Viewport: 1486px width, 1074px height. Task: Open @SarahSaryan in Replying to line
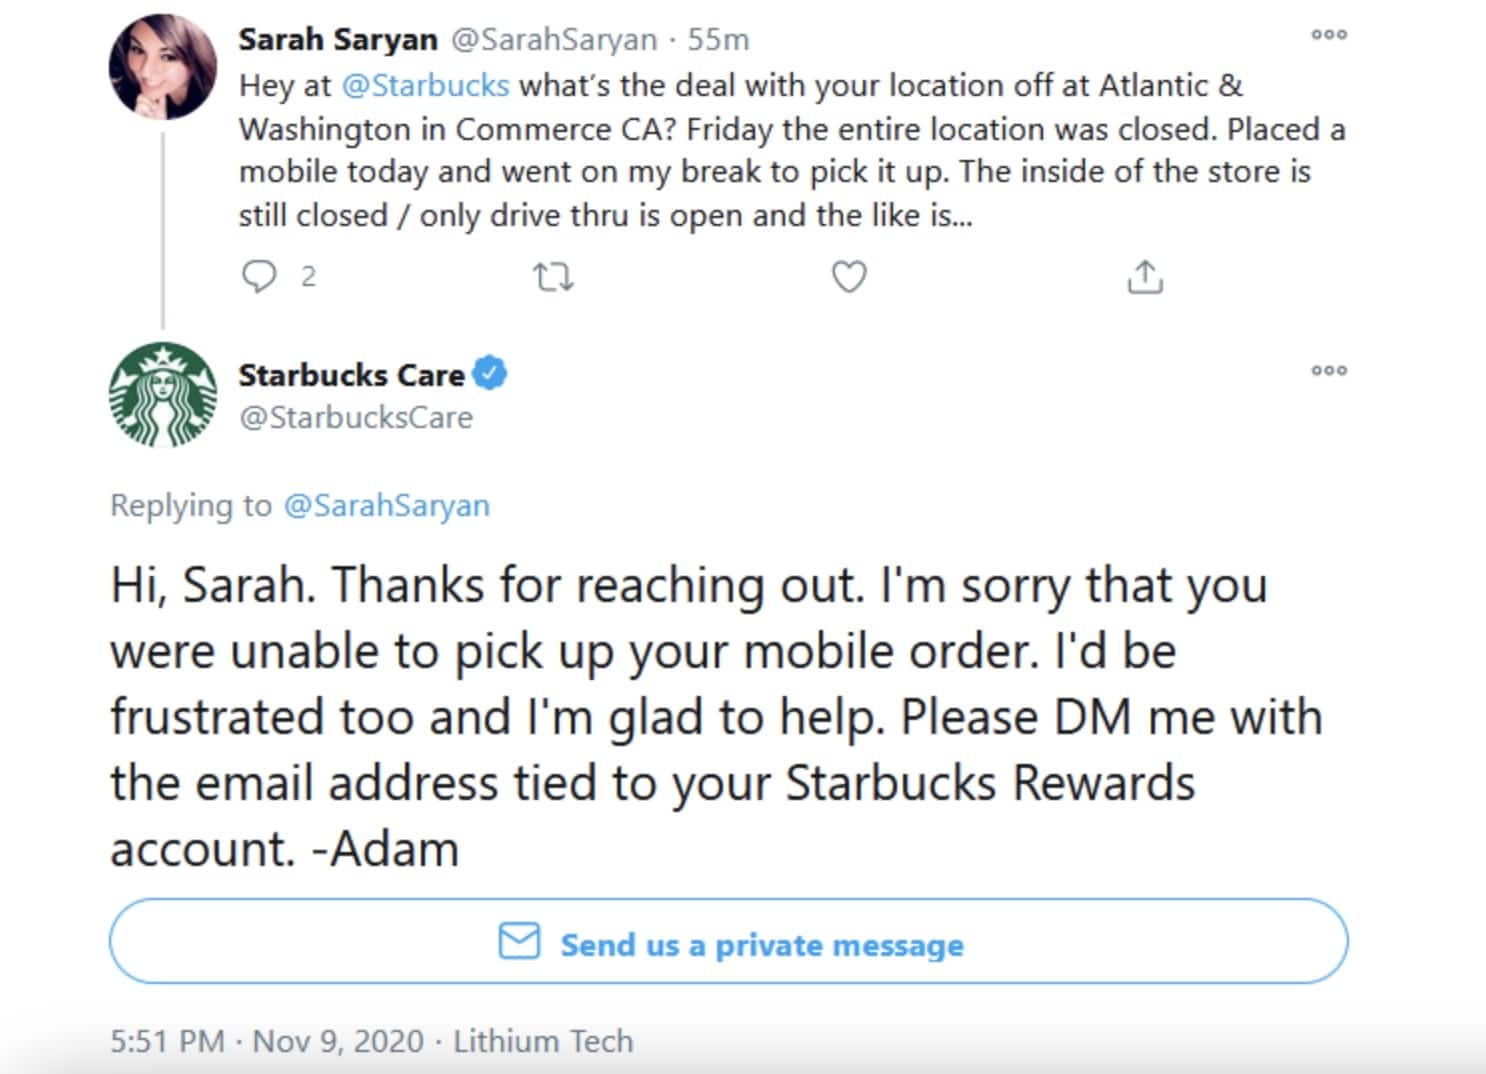[387, 506]
